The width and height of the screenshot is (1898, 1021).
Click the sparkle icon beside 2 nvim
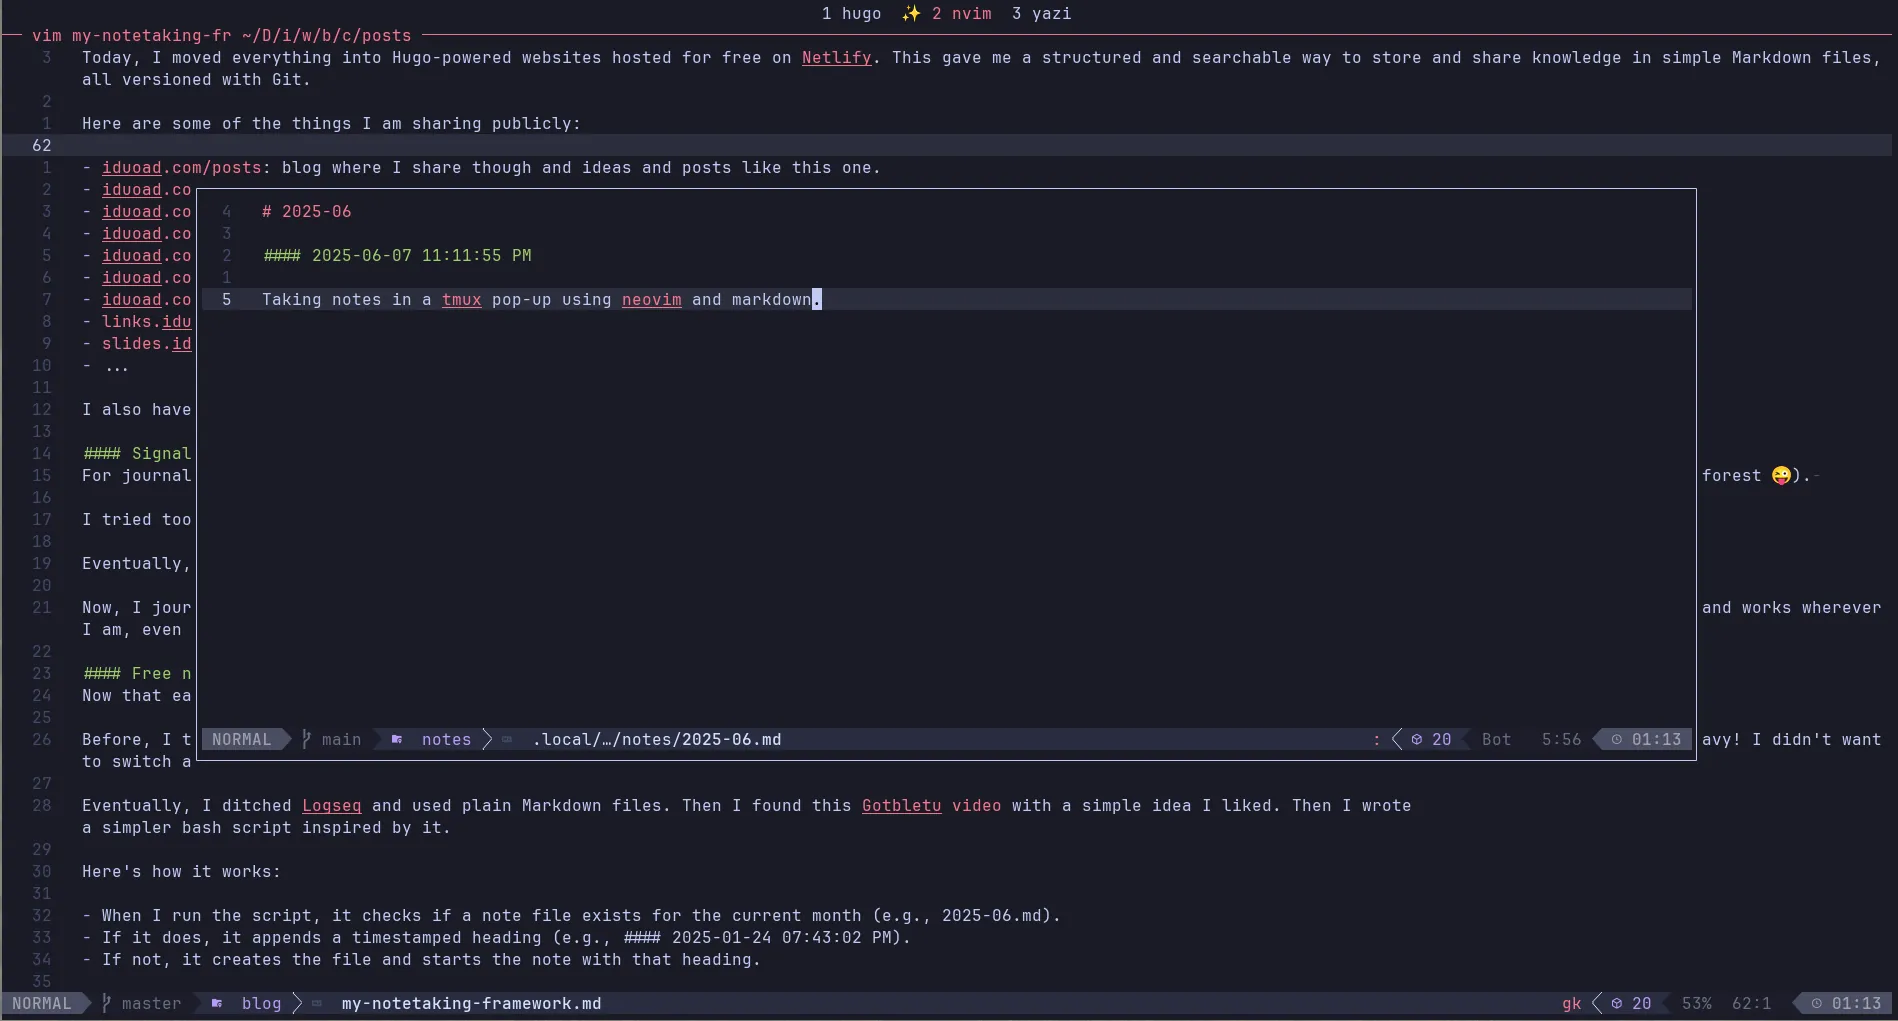(x=911, y=13)
